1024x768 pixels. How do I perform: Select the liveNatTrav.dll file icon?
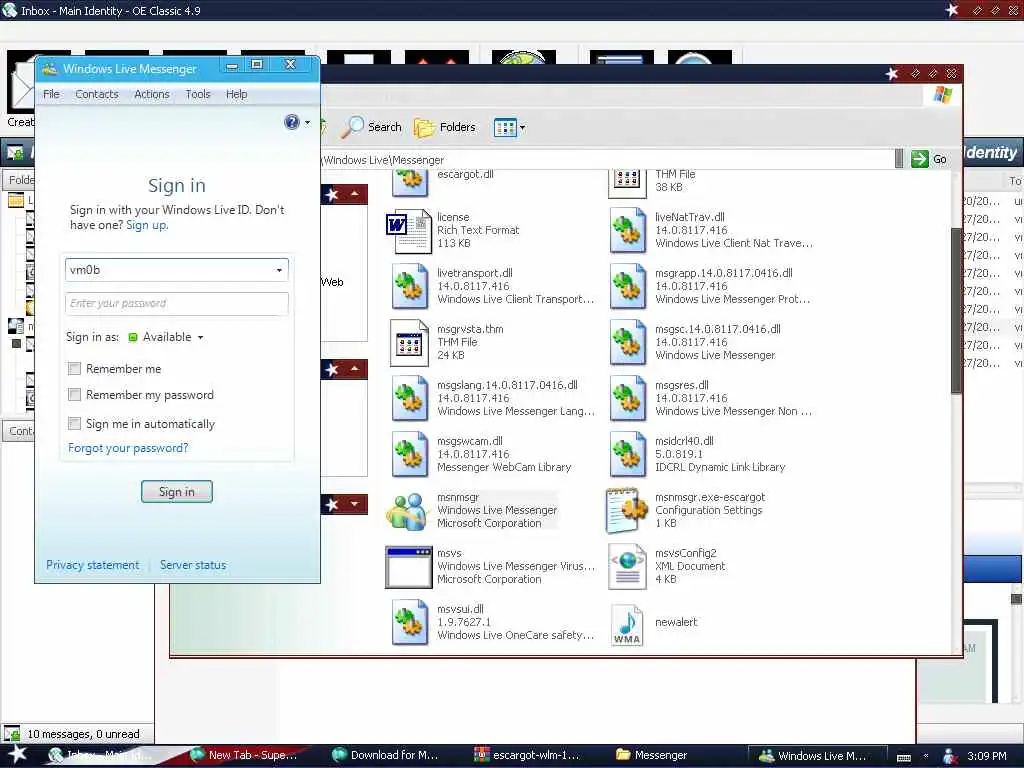tap(628, 231)
